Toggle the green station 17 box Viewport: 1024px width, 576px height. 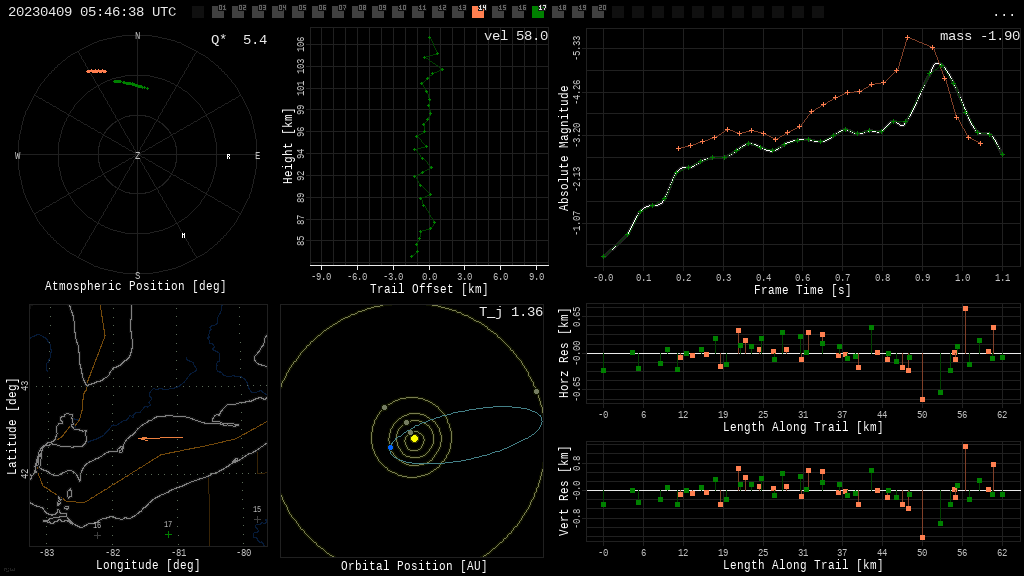[538, 12]
